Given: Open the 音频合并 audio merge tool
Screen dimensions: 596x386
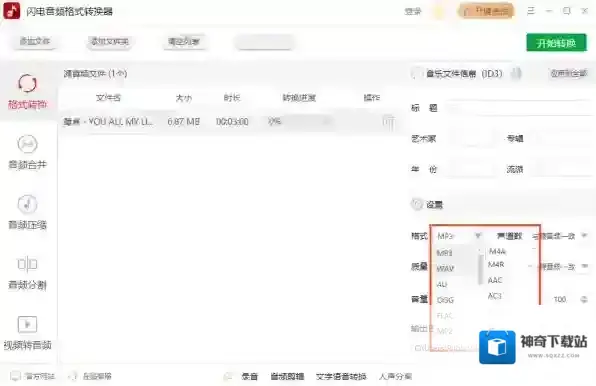Looking at the screenshot, I should [27, 152].
